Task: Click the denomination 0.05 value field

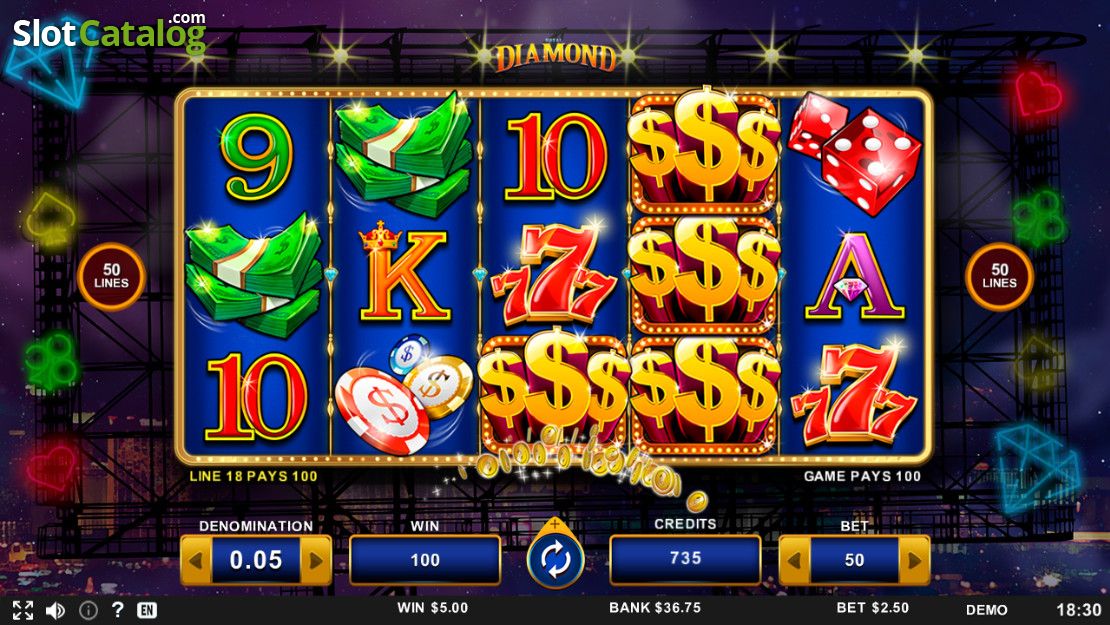Action: [256, 560]
